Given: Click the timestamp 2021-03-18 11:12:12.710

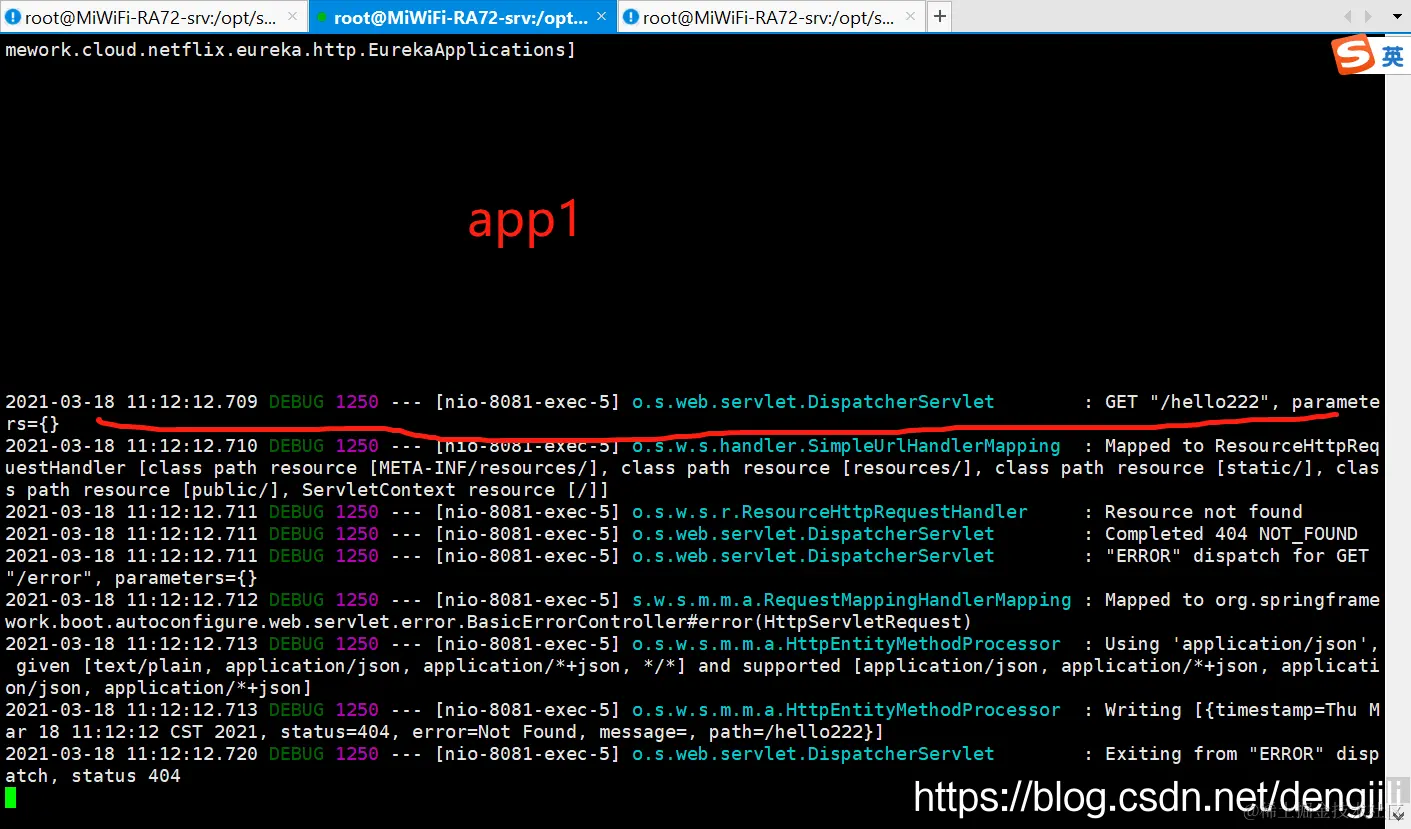Looking at the screenshot, I should pyautogui.click(x=131, y=446).
